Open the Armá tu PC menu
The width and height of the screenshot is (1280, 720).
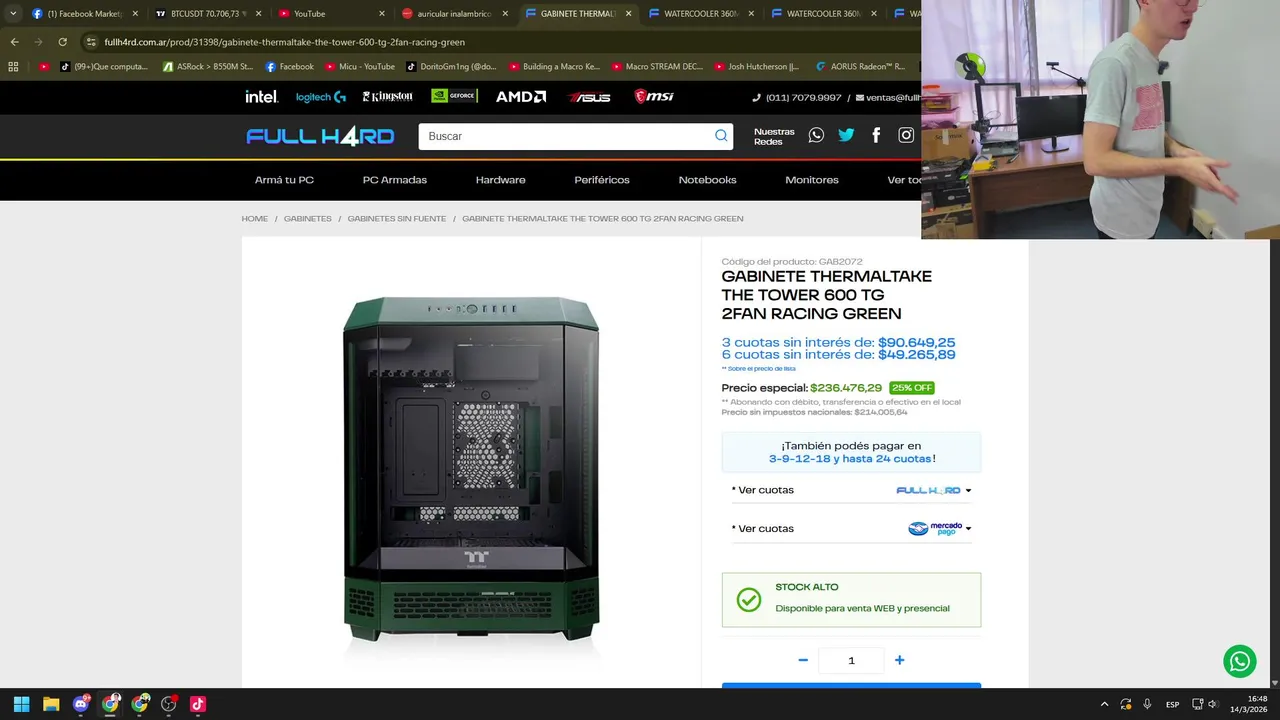pos(284,180)
